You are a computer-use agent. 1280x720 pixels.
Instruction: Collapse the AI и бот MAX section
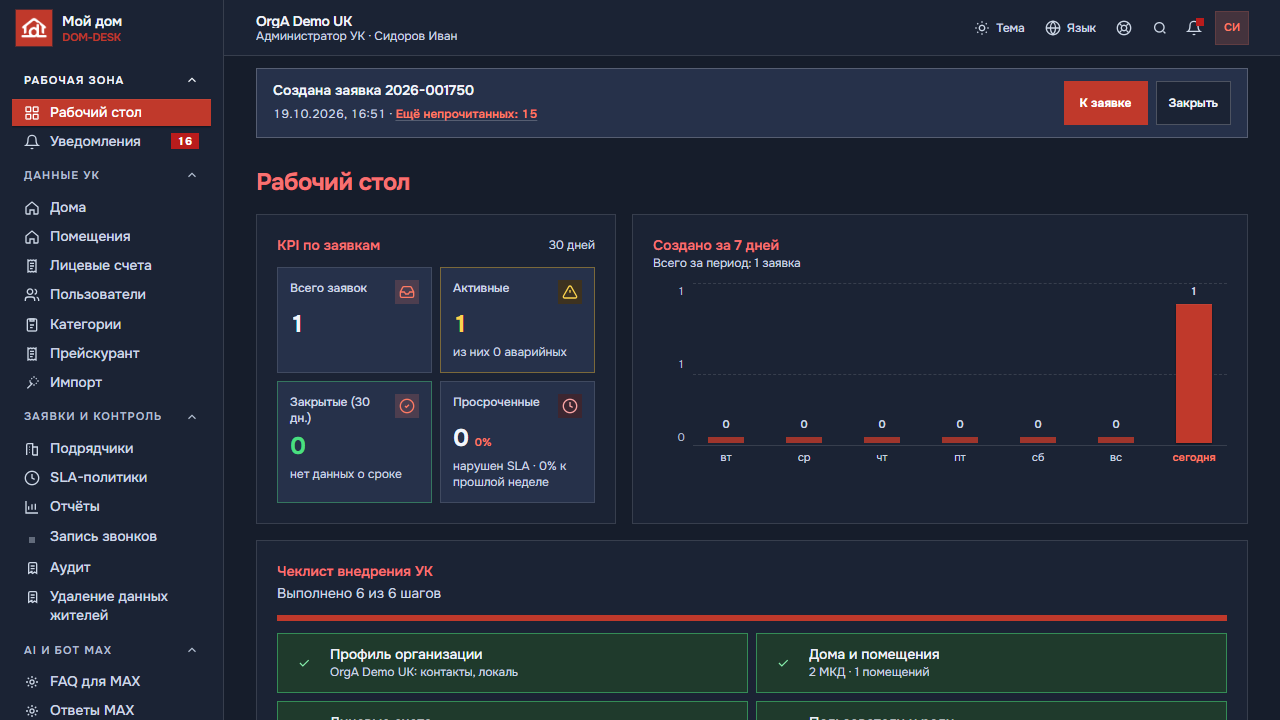tap(192, 650)
